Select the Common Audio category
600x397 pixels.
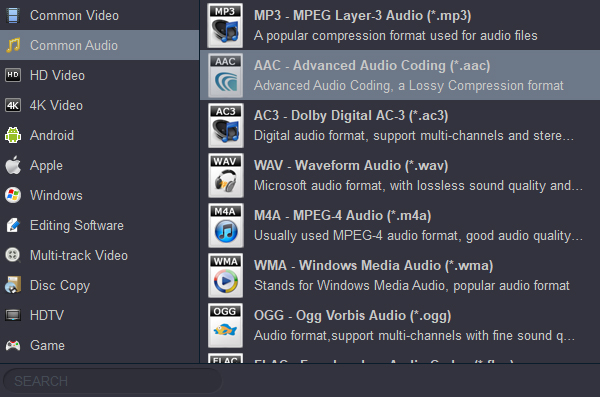point(99,45)
